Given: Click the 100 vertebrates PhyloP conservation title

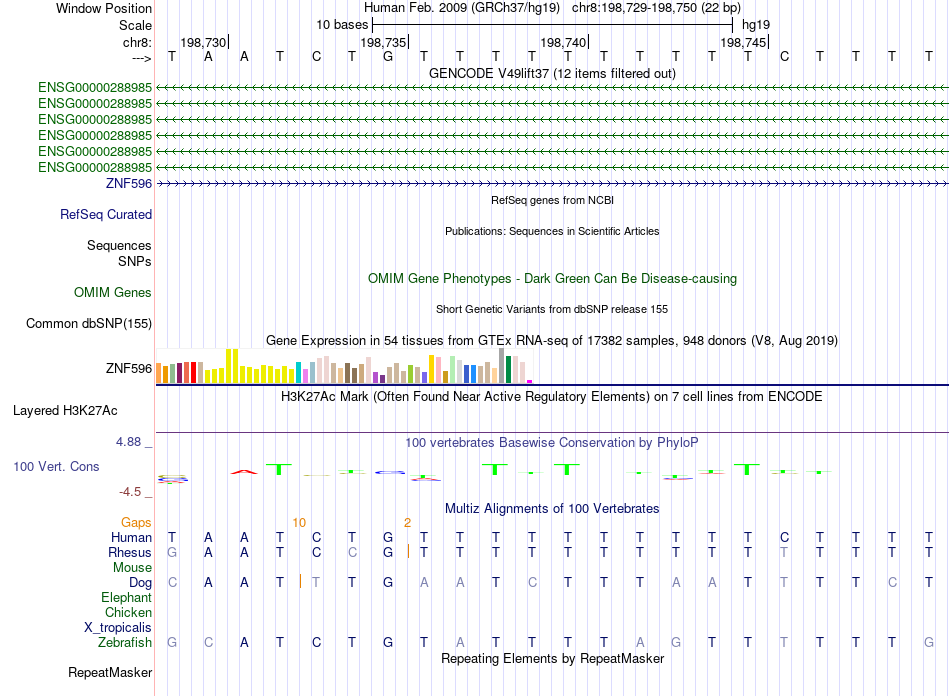Looking at the screenshot, I should (552, 443).
